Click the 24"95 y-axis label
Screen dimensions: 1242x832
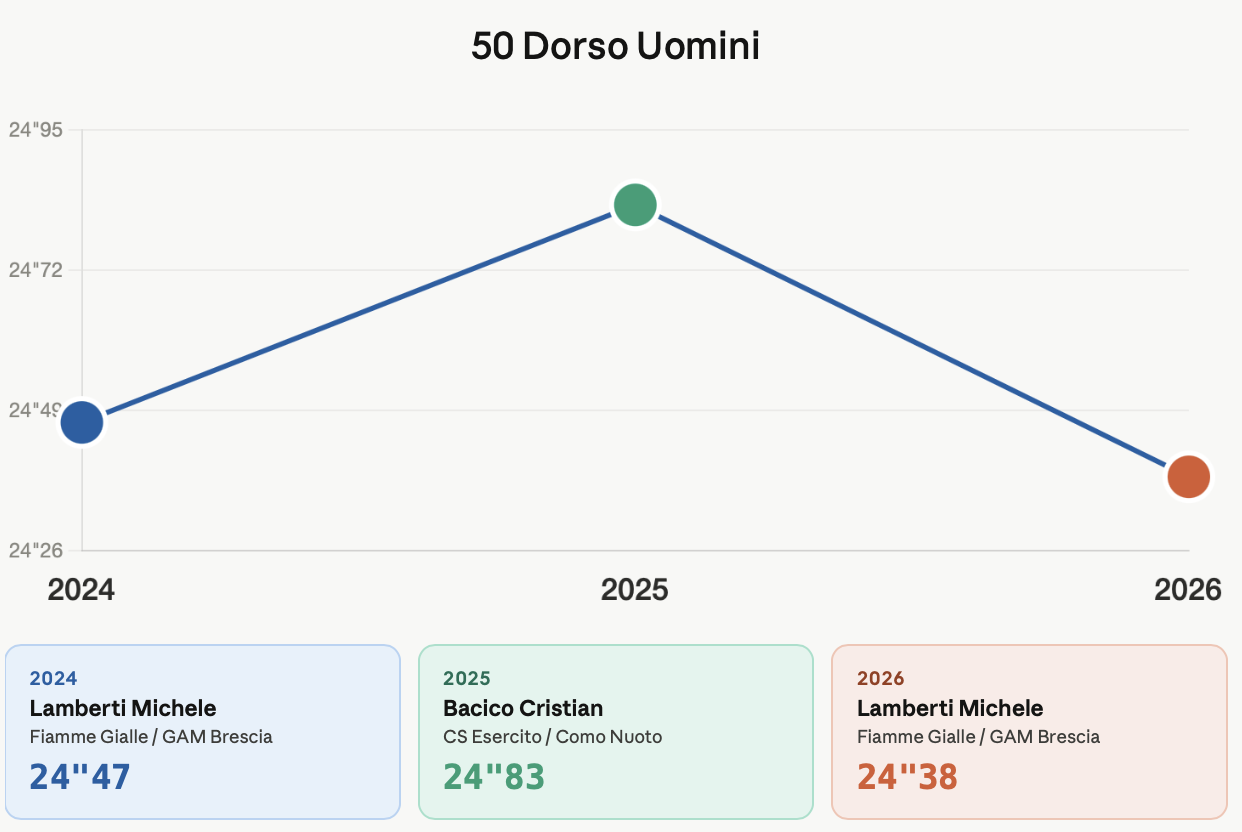click(36, 130)
